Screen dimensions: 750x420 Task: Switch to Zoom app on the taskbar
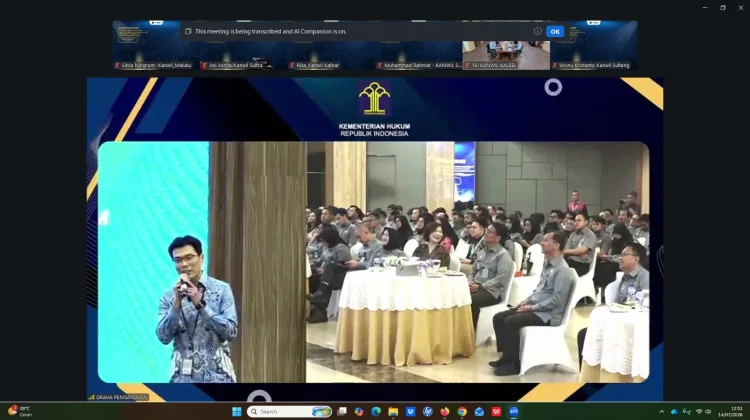[x=513, y=411]
